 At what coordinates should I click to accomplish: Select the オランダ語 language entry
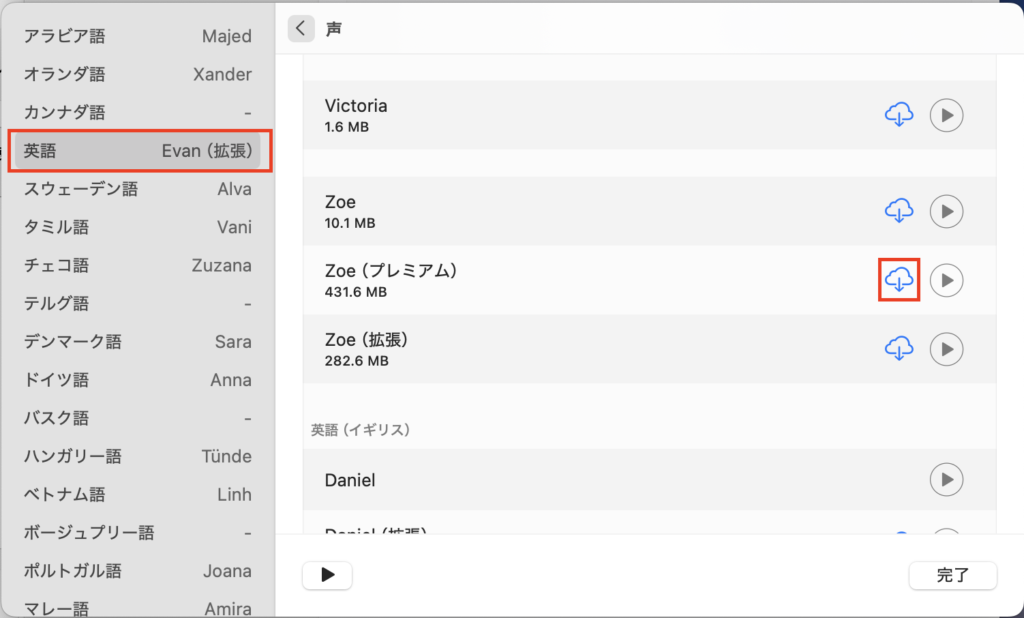(138, 74)
